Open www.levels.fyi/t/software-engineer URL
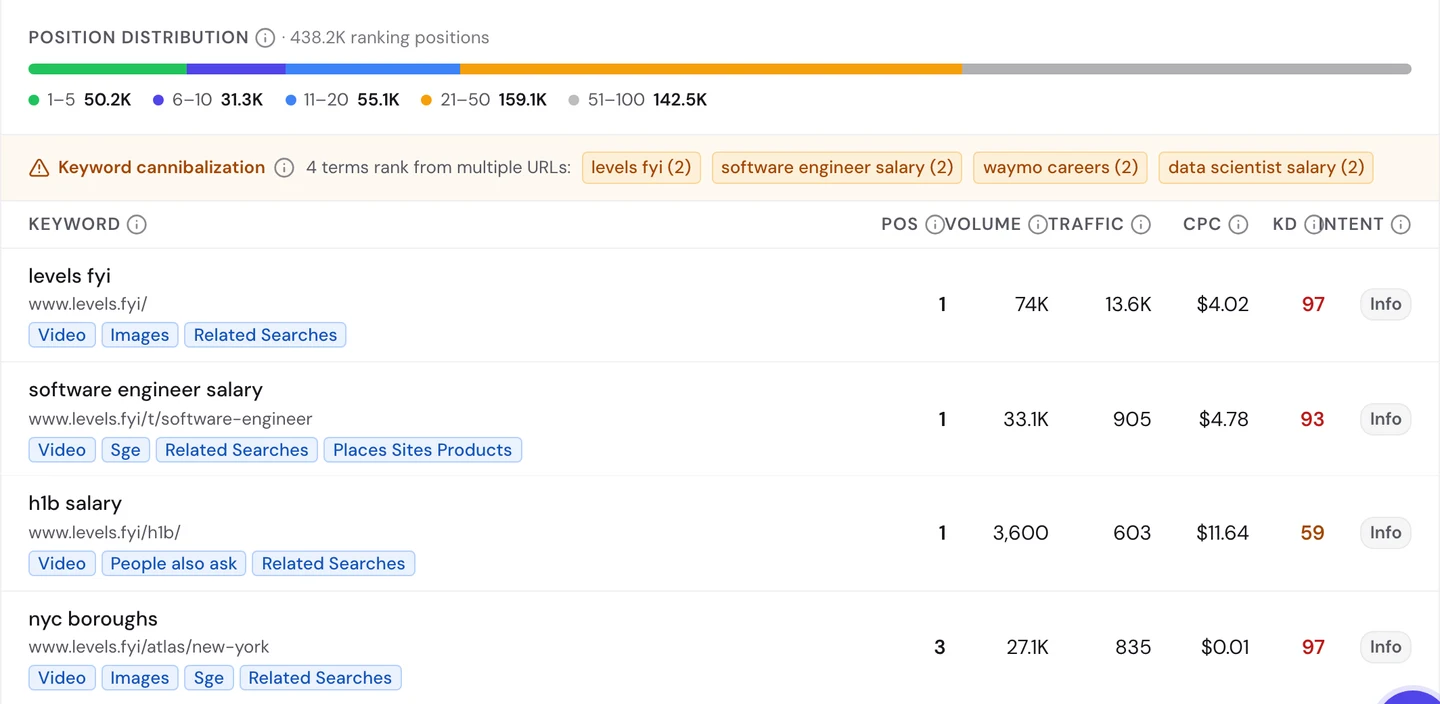Viewport: 1440px width, 704px height. coord(171,419)
